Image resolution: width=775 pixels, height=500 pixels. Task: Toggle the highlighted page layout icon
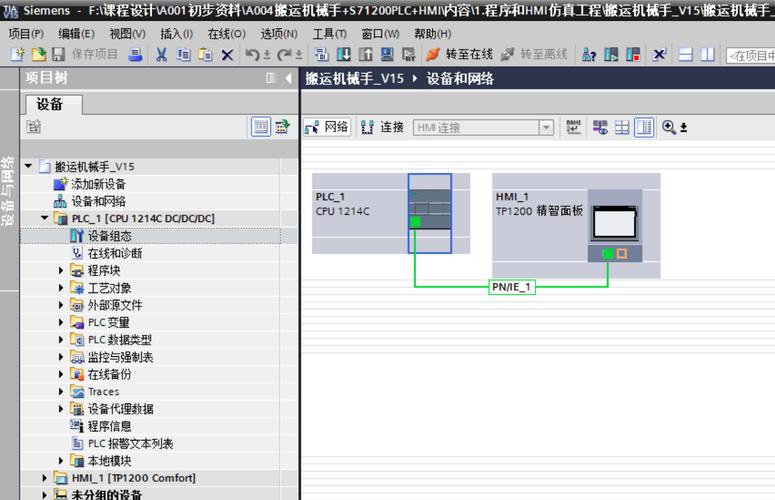644,127
